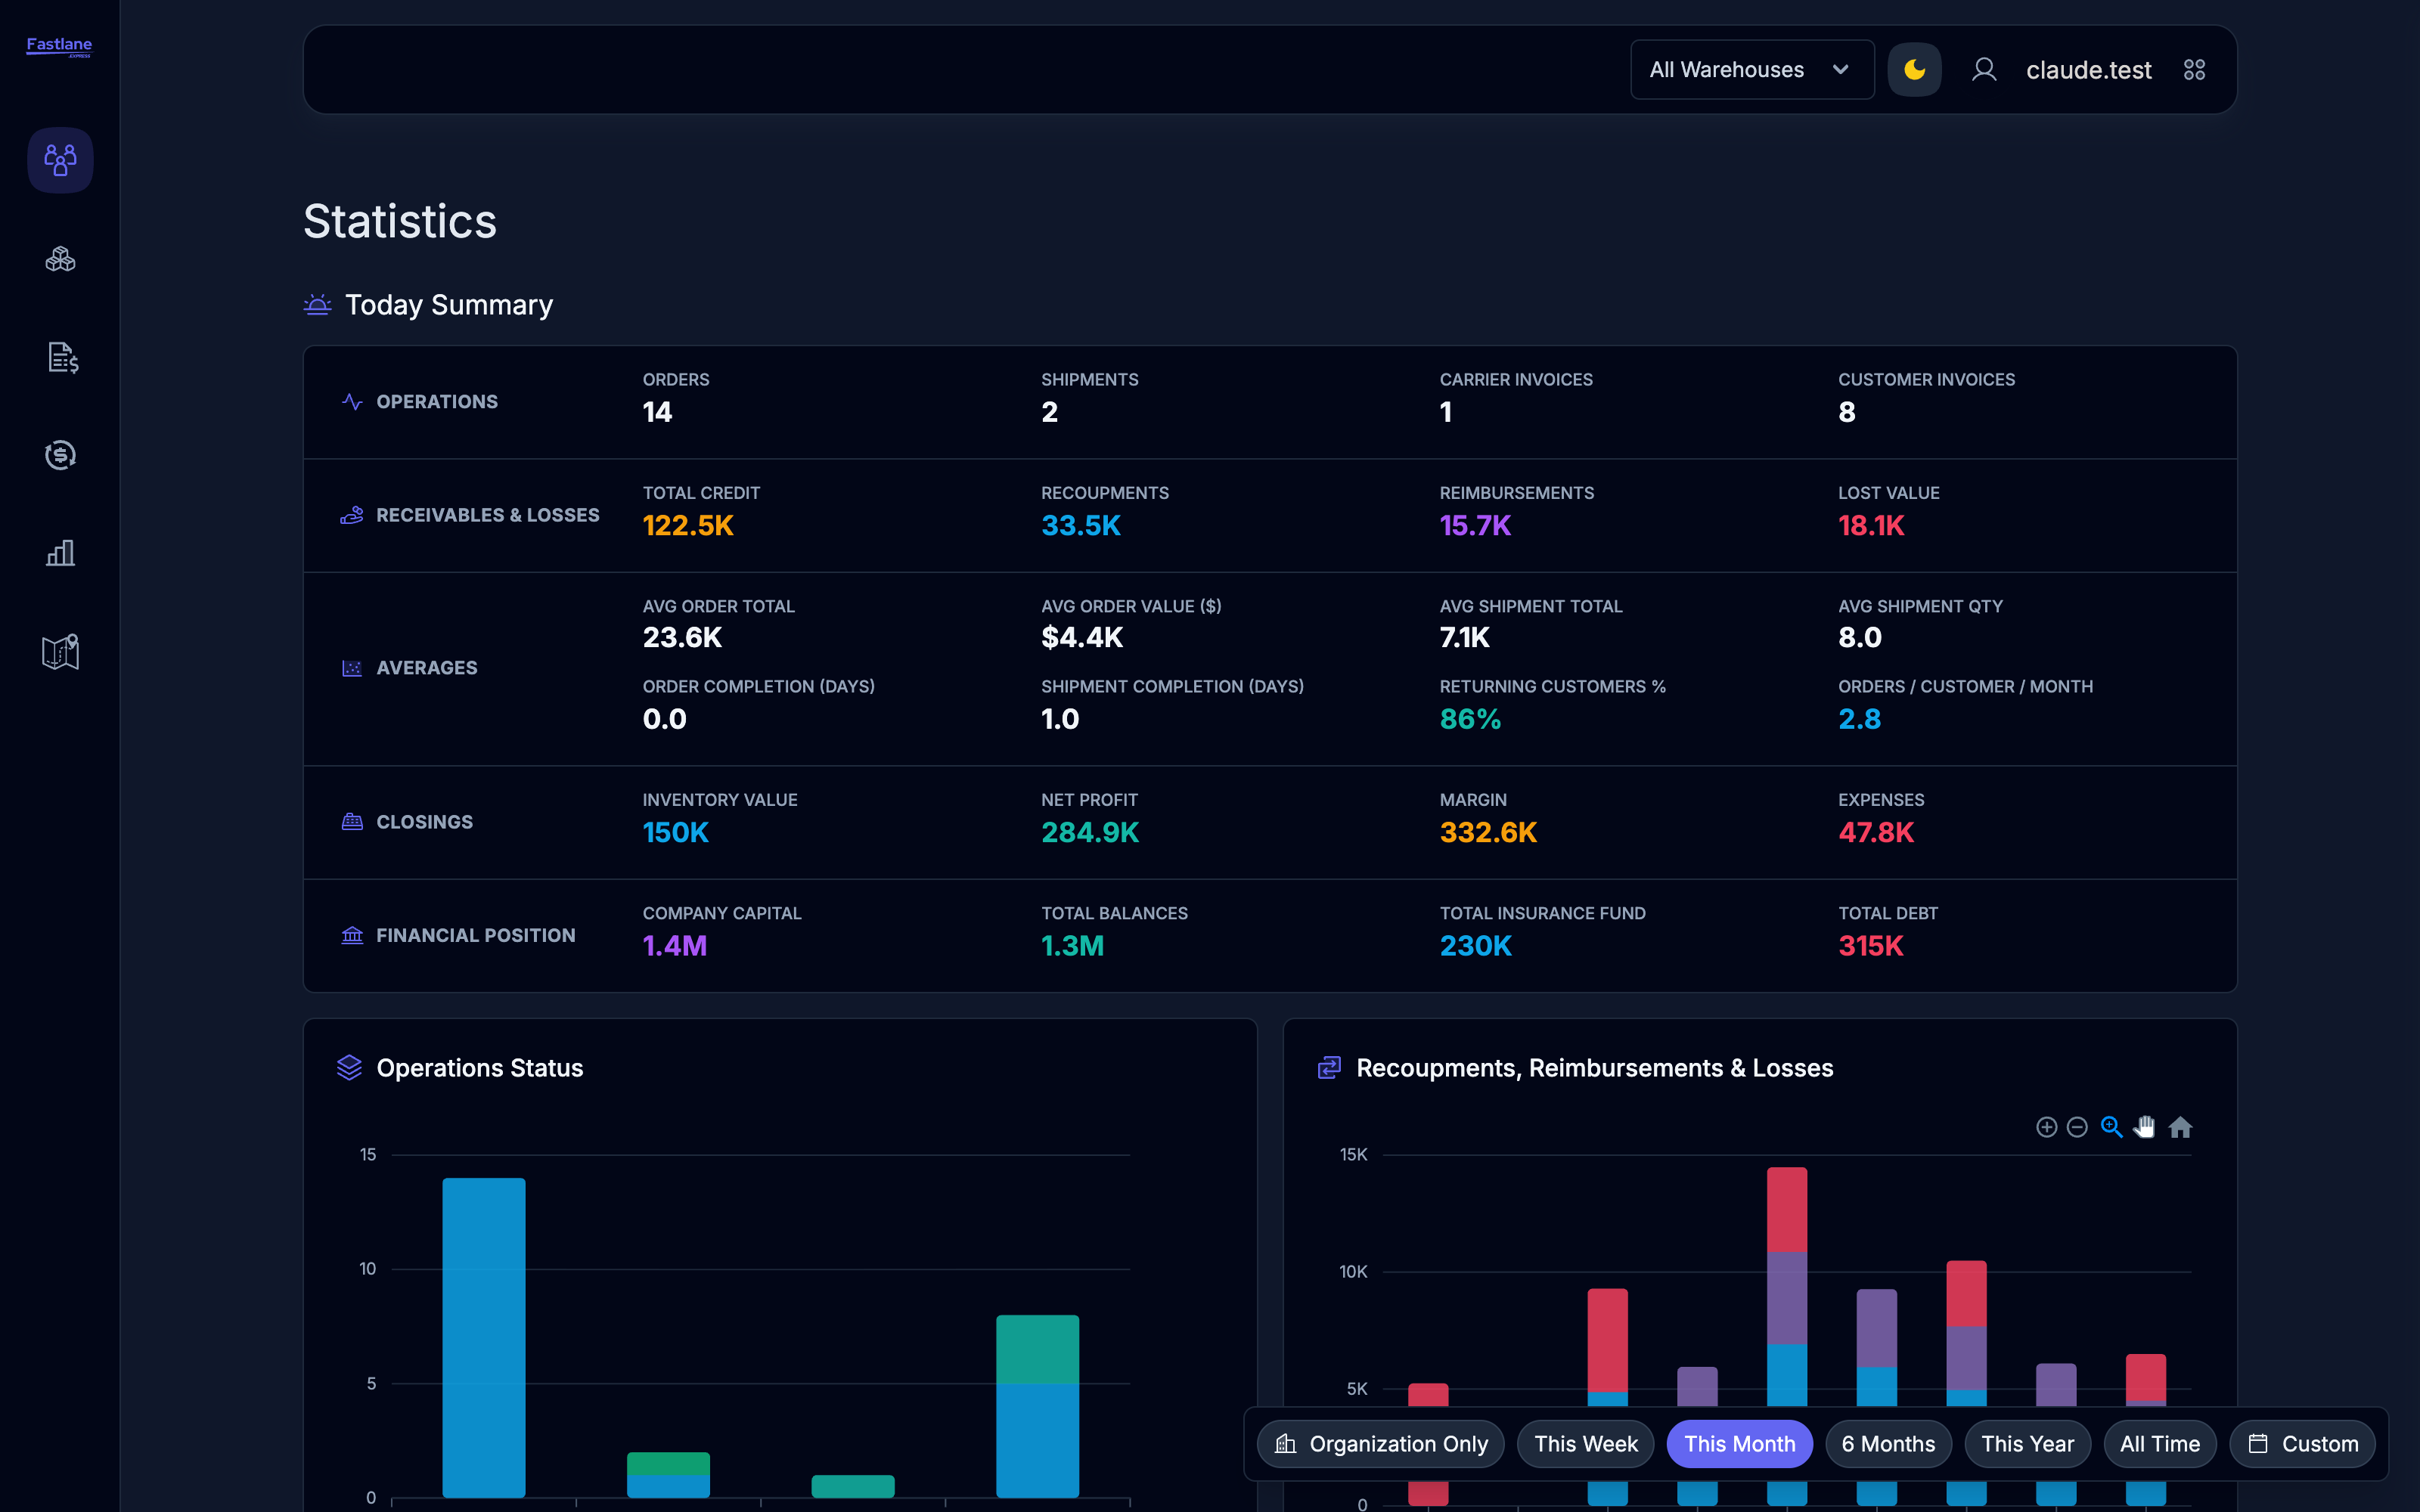Open the recoupments dollar-cycle sidebar icon

(60, 455)
